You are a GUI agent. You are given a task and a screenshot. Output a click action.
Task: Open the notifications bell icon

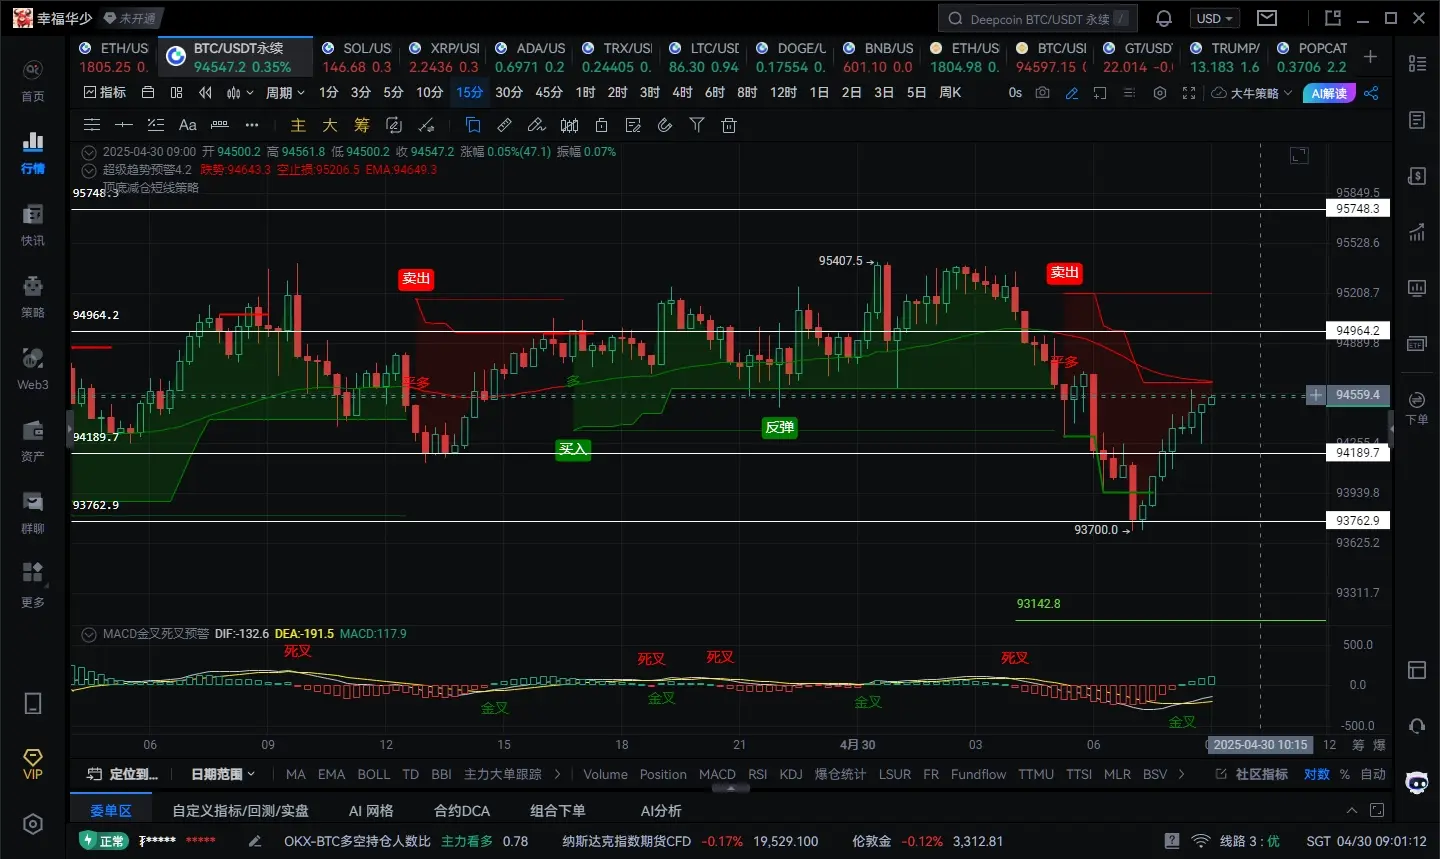(x=1164, y=19)
